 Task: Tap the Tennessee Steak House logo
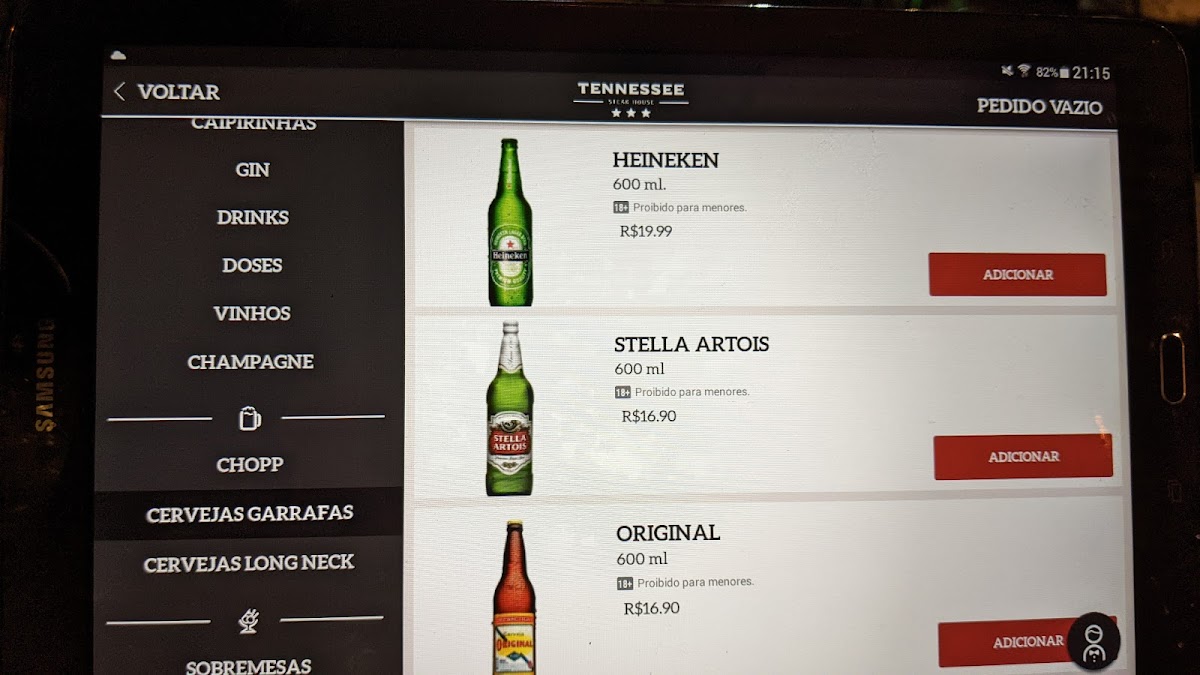coord(631,100)
